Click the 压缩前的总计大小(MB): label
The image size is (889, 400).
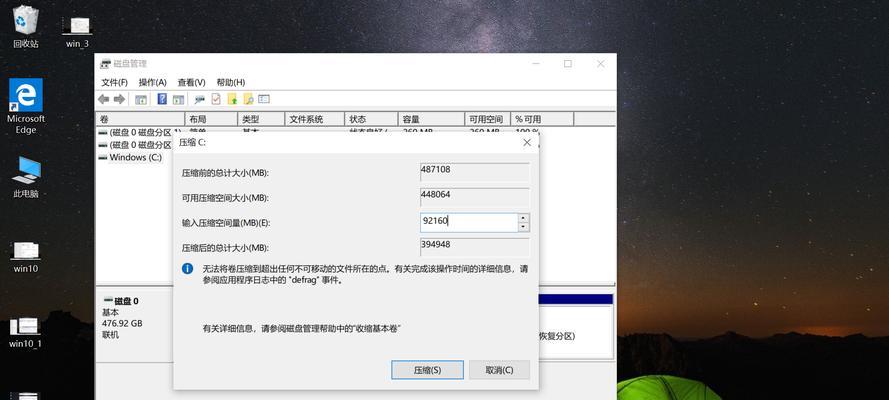[225, 173]
